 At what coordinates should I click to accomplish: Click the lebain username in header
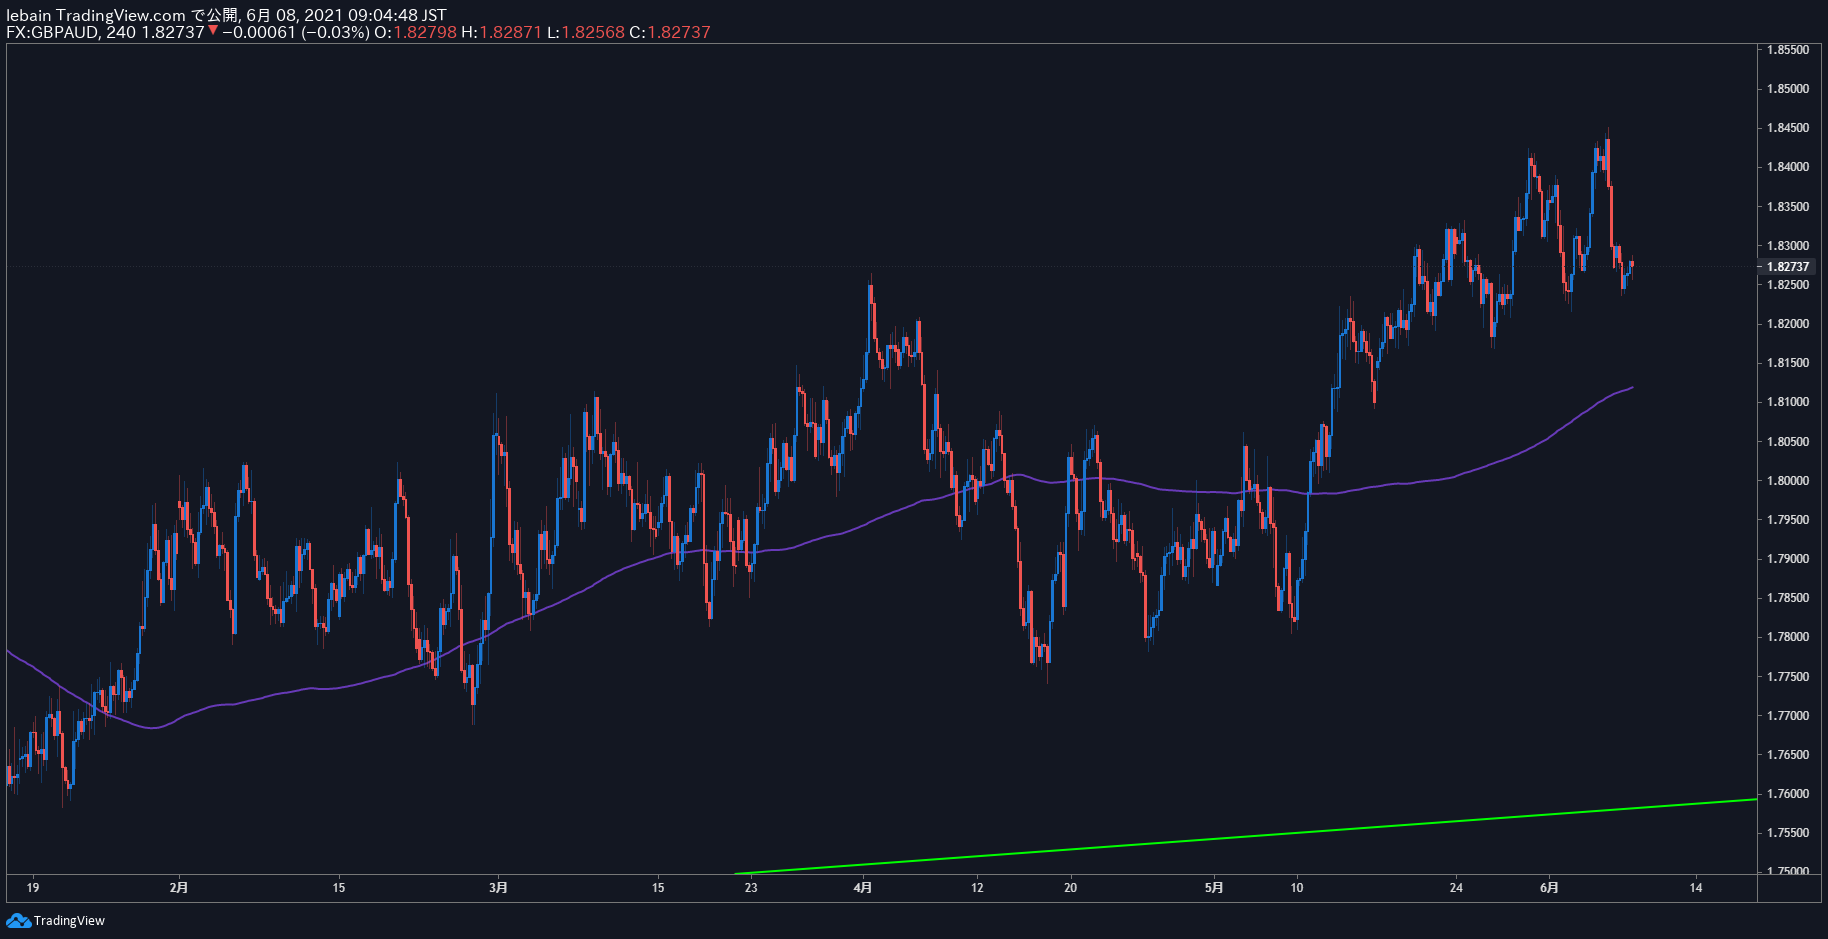pos(29,15)
